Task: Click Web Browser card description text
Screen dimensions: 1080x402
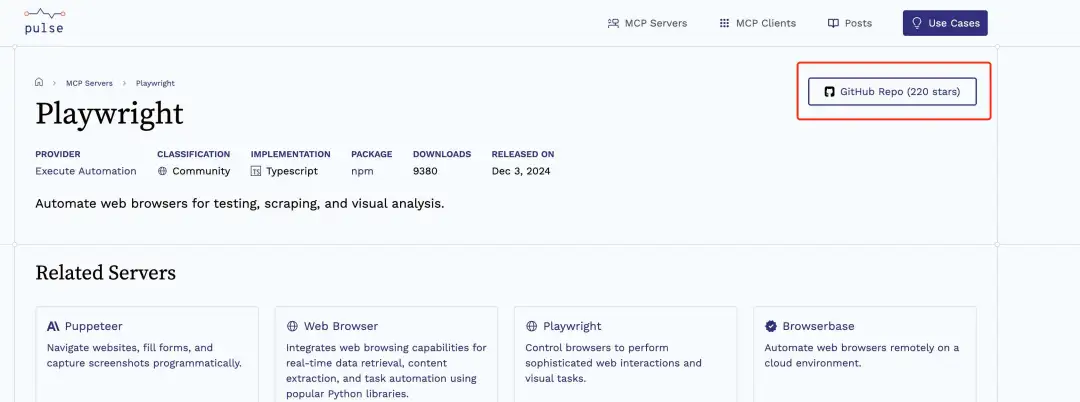Action: [x=386, y=370]
